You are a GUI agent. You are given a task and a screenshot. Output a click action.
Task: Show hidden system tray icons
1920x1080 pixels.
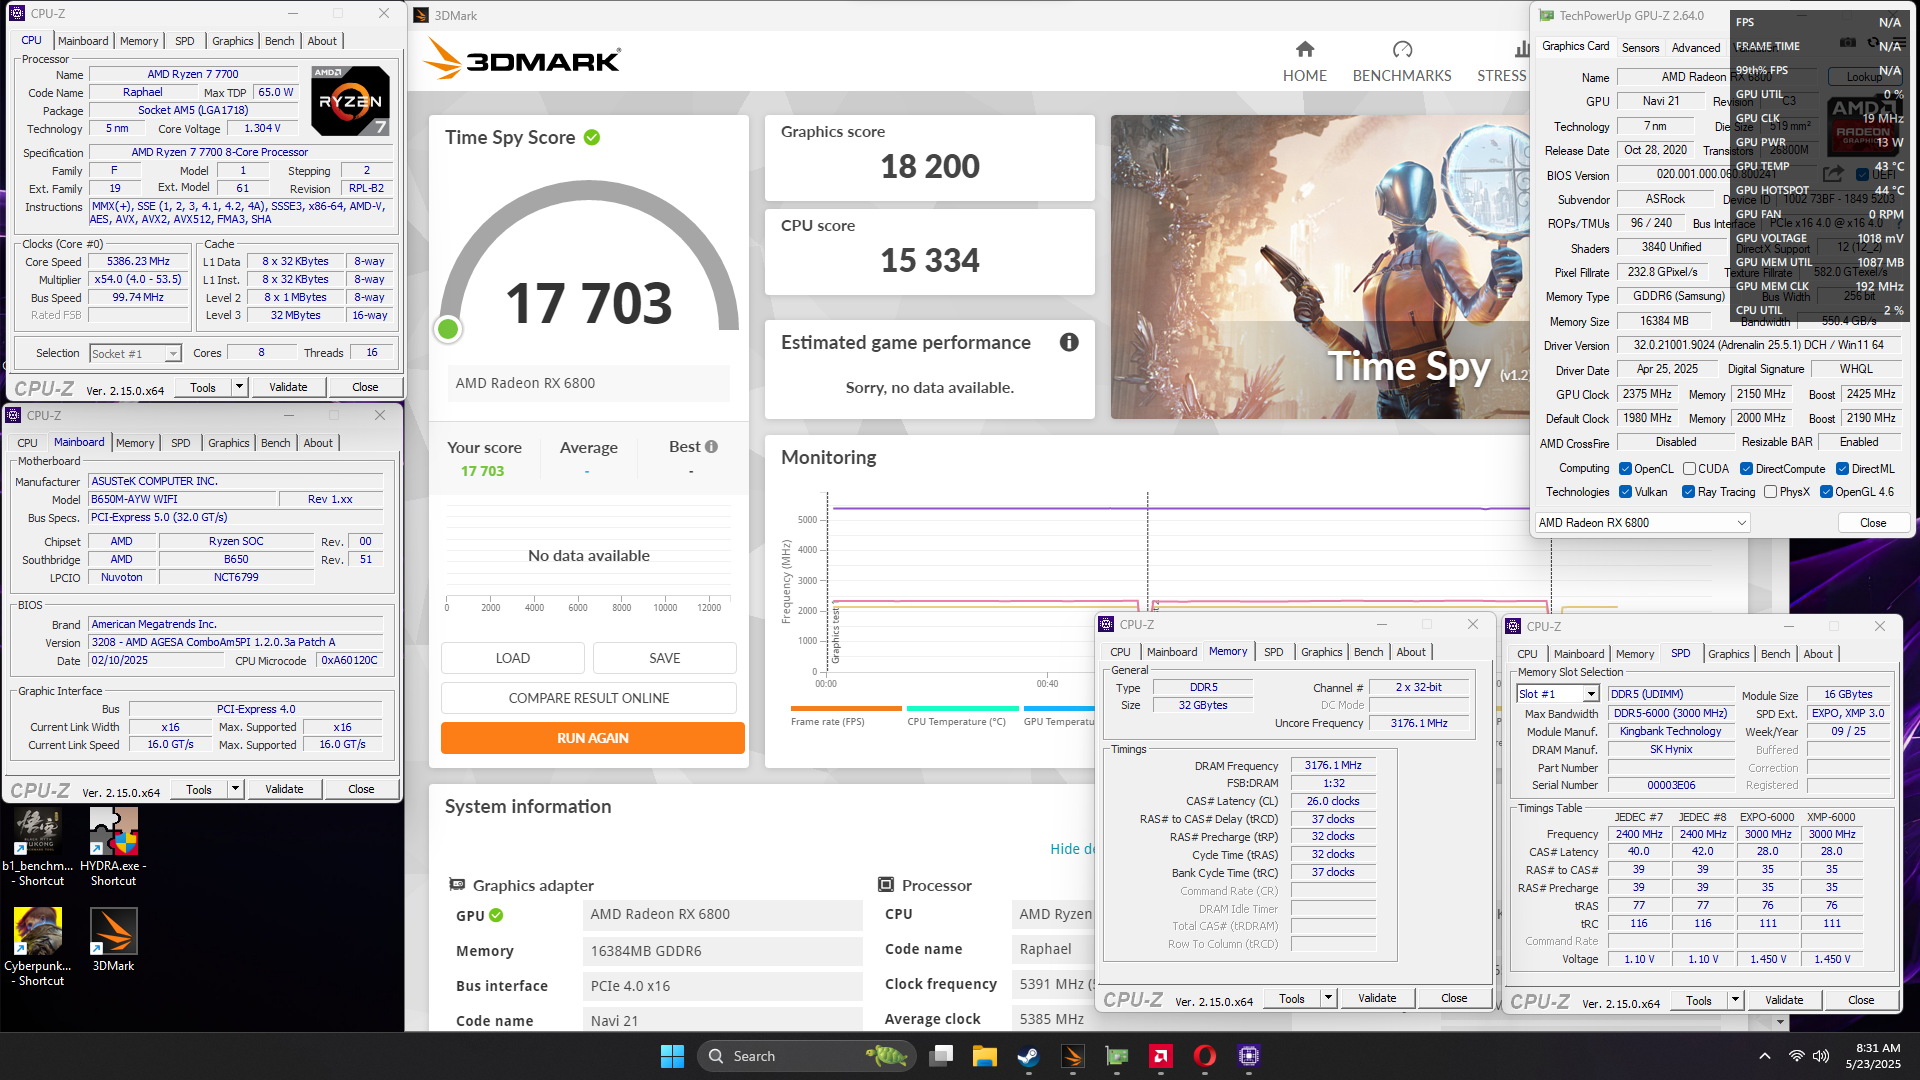point(1765,1056)
